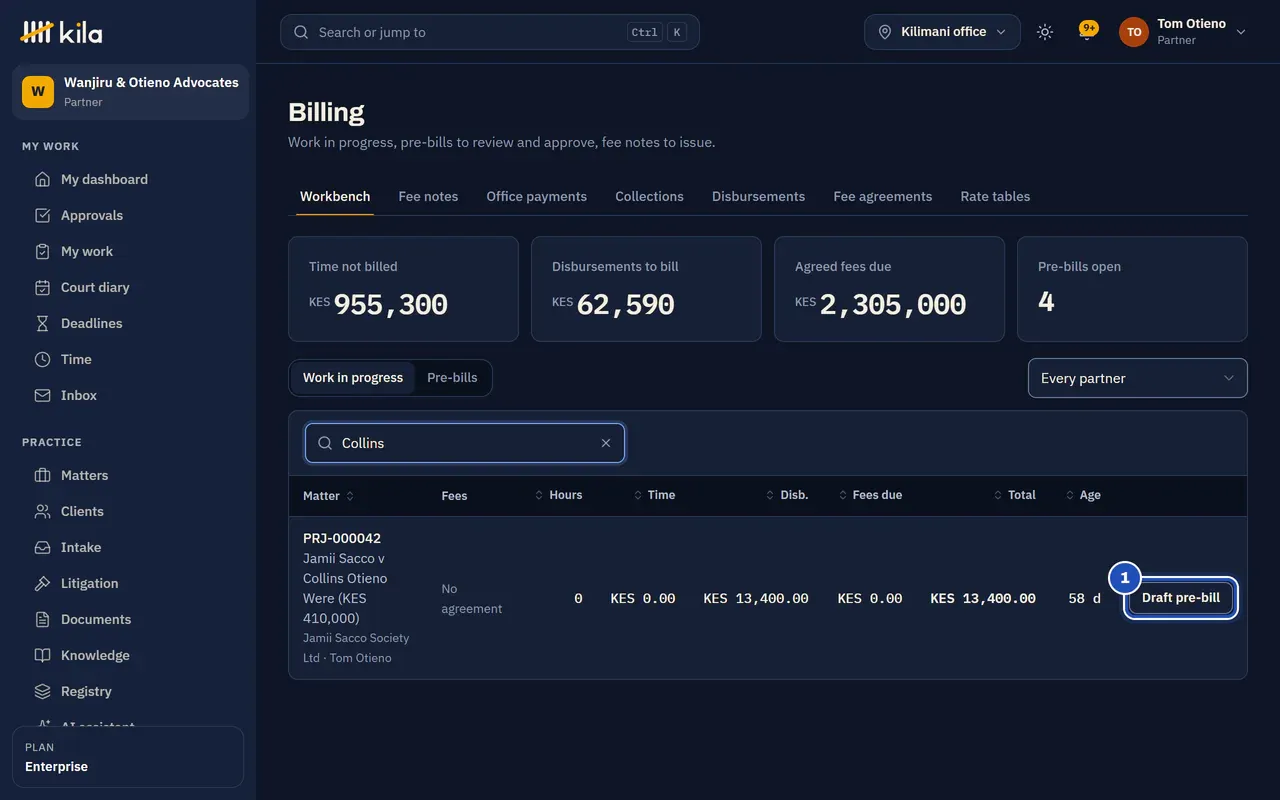Focus the Search or jump to box
1280x800 pixels.
click(490, 32)
